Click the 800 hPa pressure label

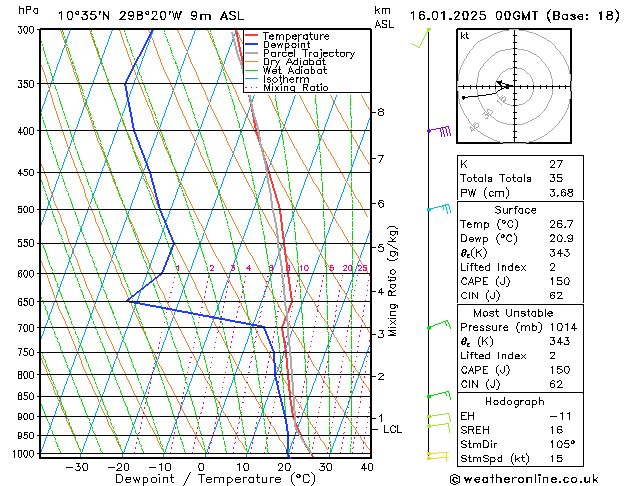(28, 375)
